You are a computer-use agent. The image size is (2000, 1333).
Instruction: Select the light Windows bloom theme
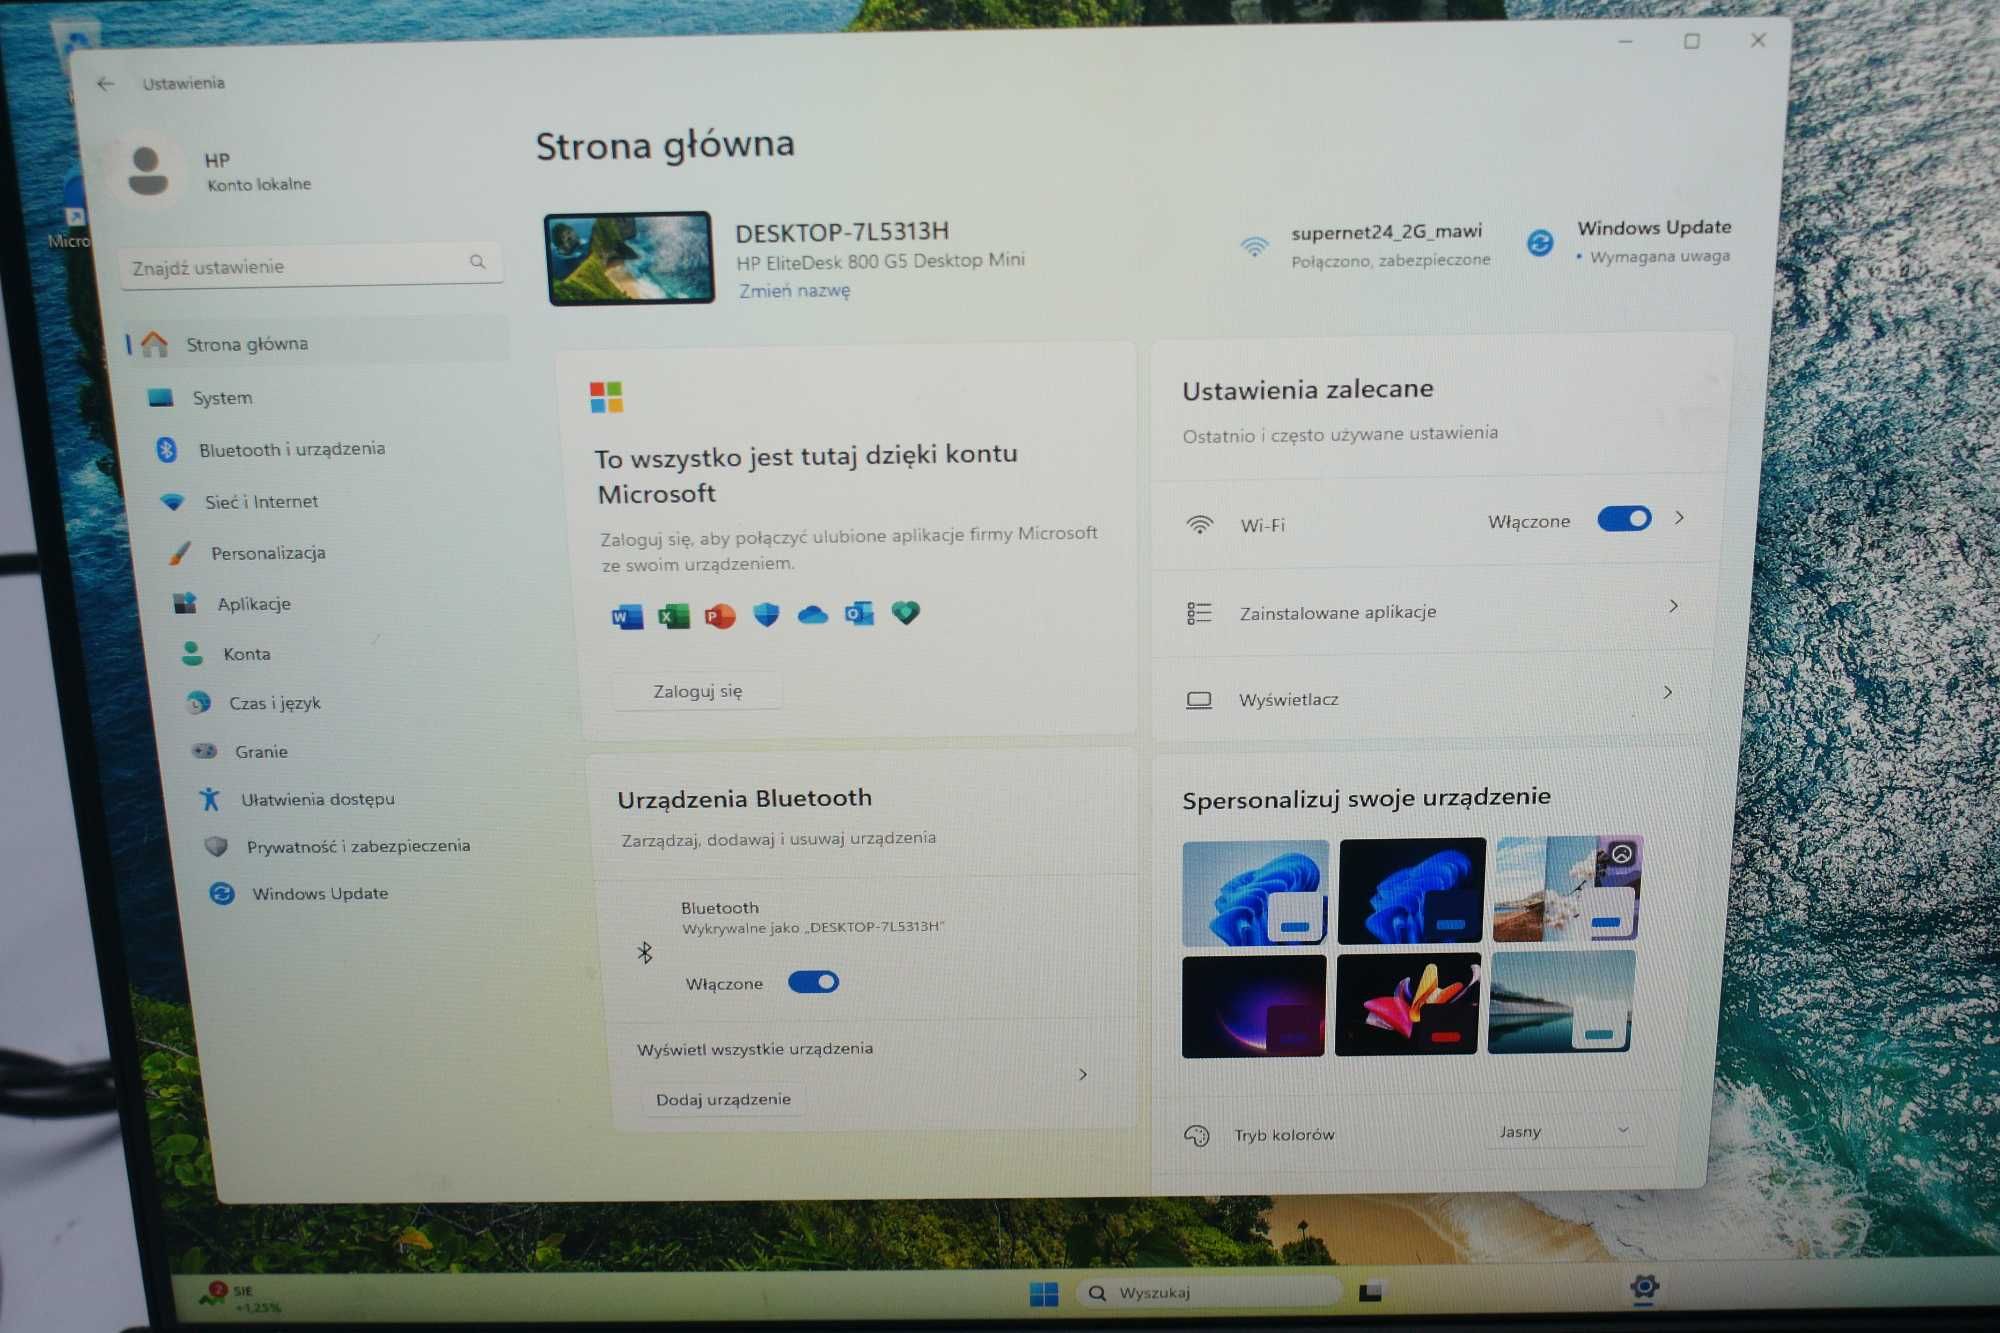(1255, 893)
